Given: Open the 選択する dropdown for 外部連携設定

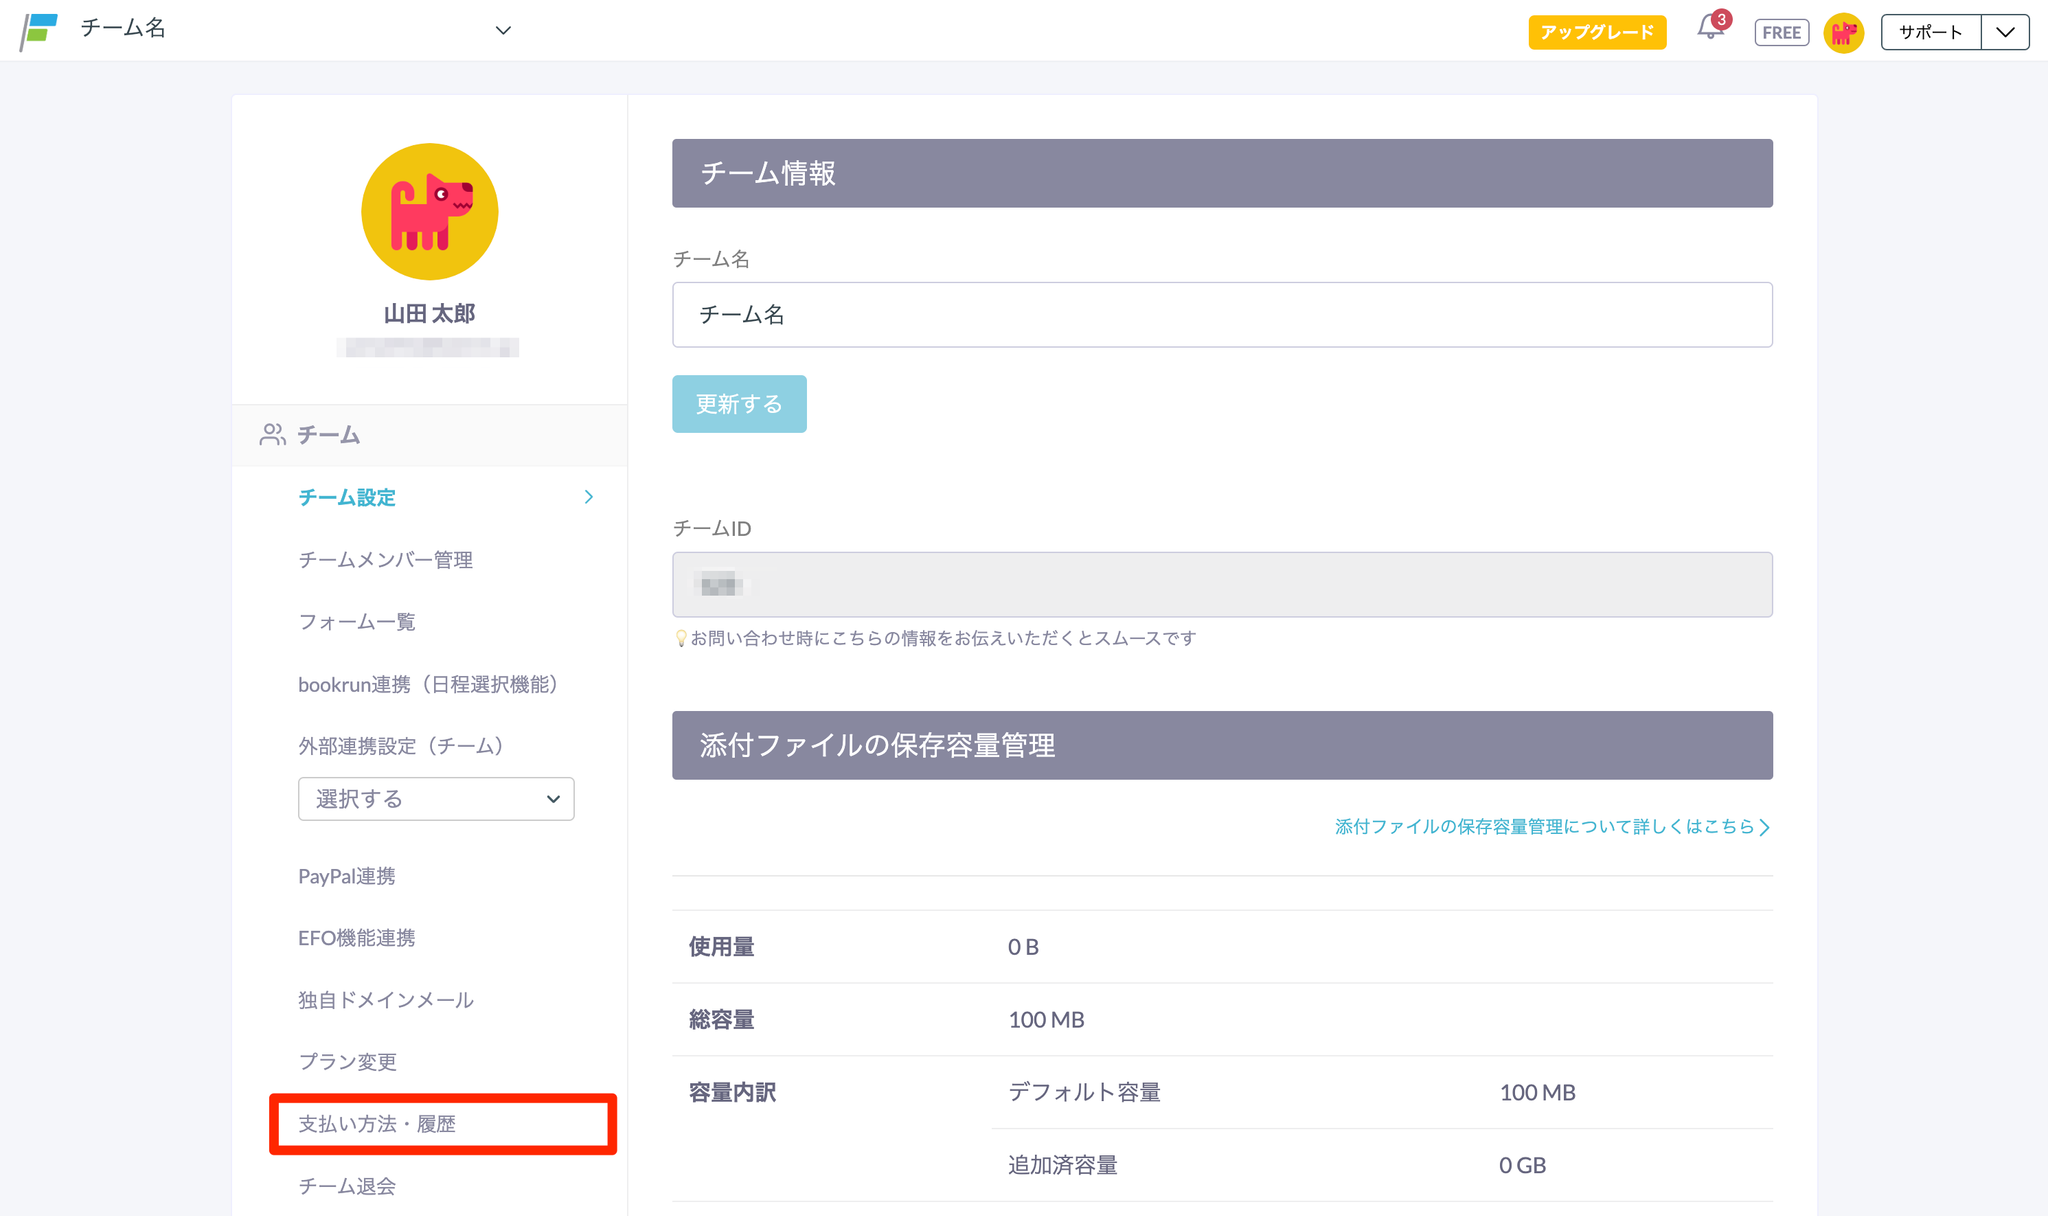Looking at the screenshot, I should 436,799.
